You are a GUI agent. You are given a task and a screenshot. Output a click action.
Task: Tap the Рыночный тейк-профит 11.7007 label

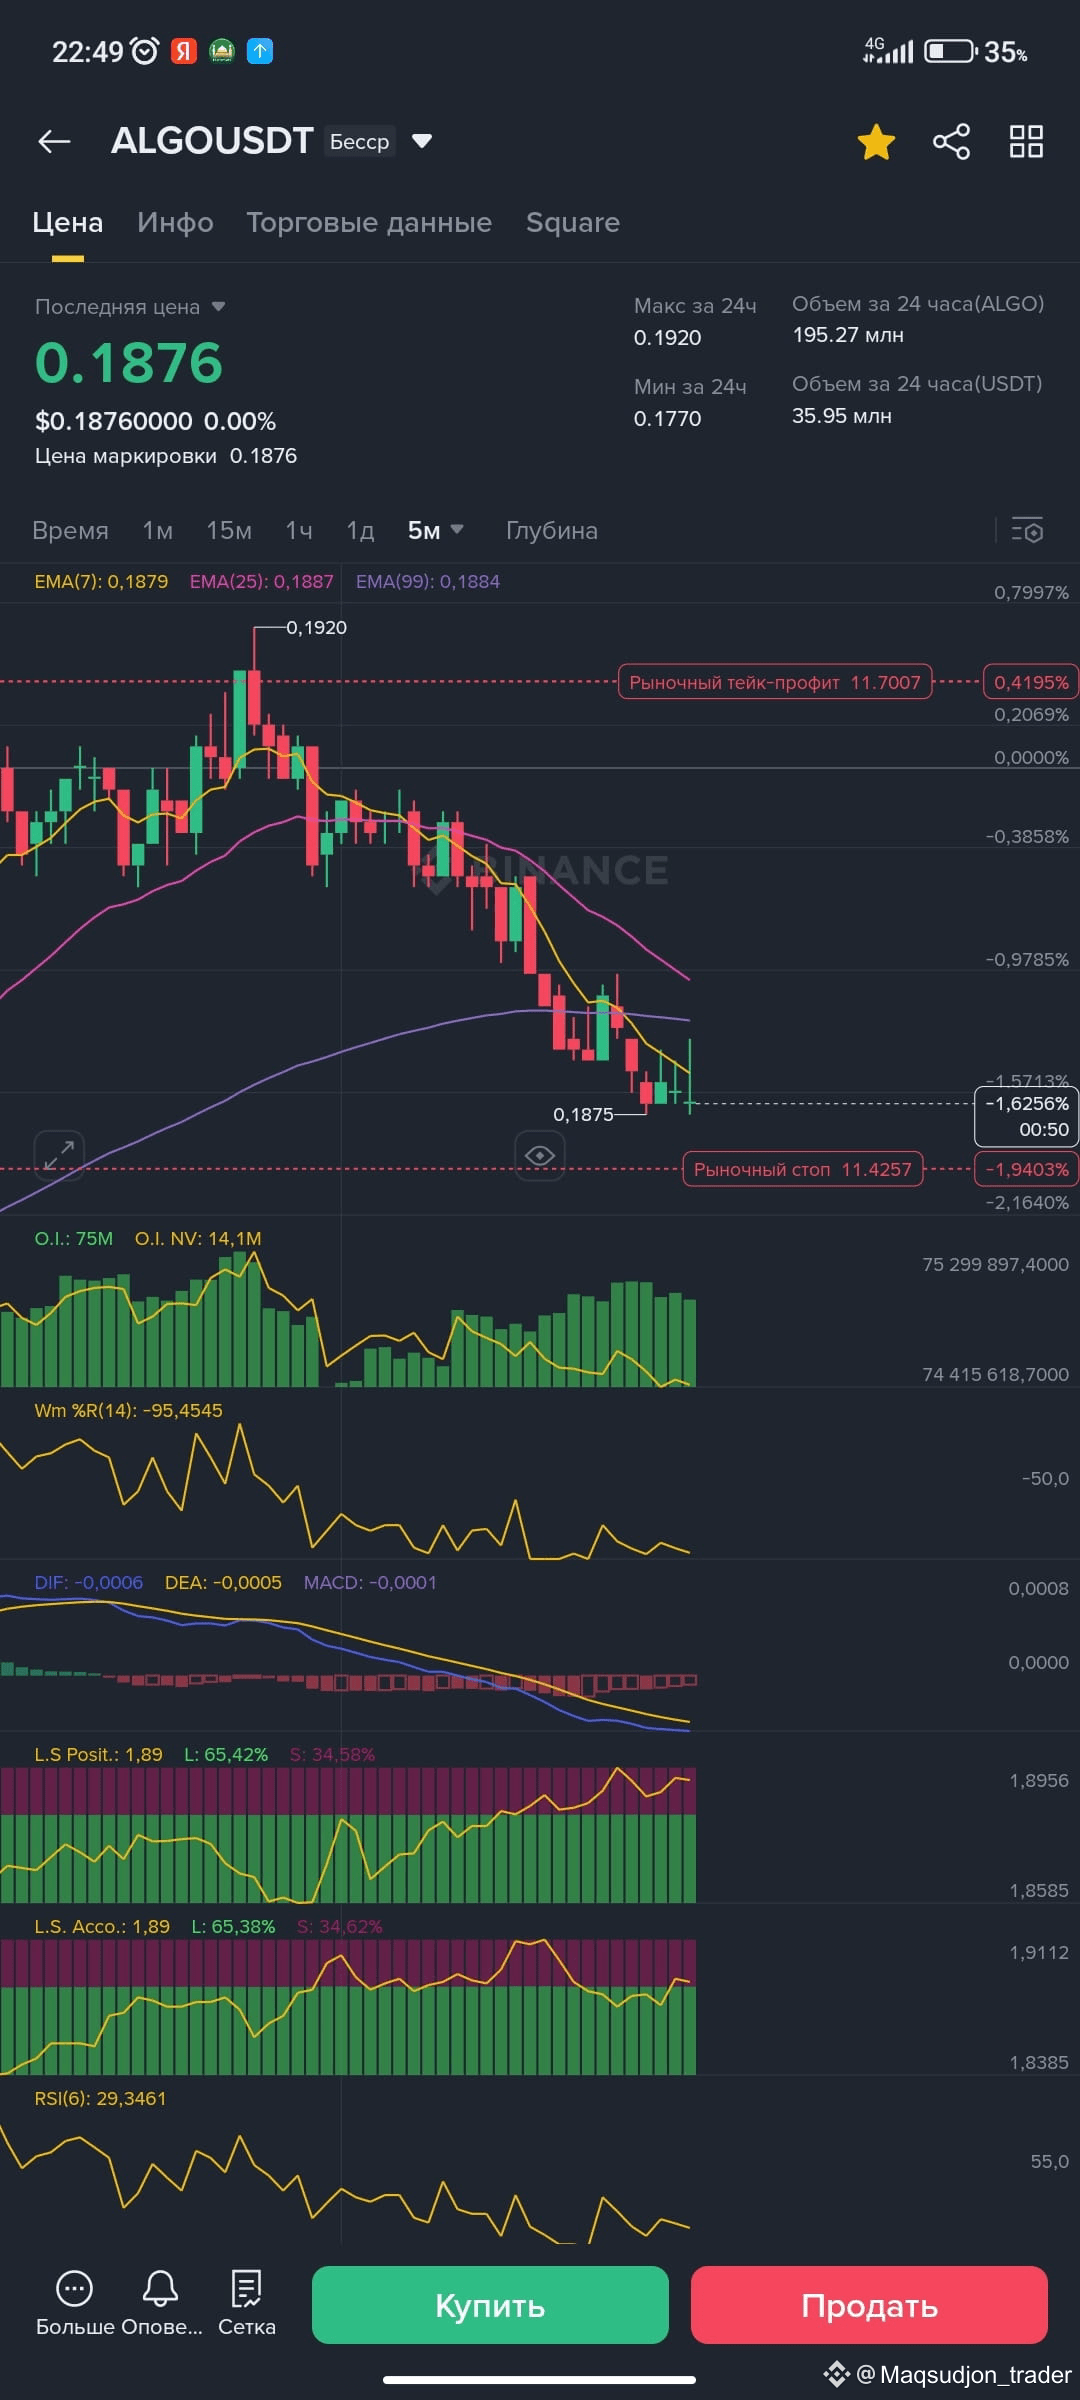(x=775, y=682)
